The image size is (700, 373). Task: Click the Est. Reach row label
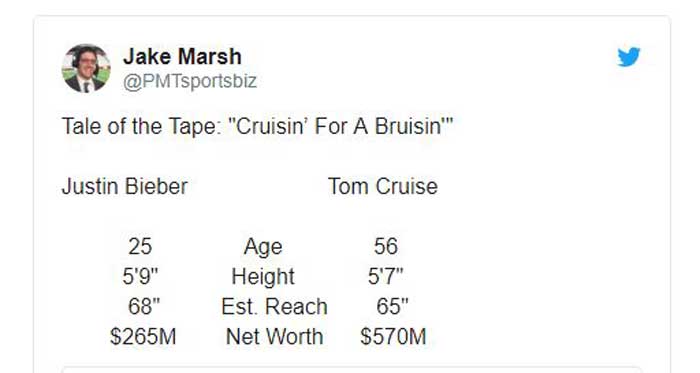pyautogui.click(x=274, y=307)
